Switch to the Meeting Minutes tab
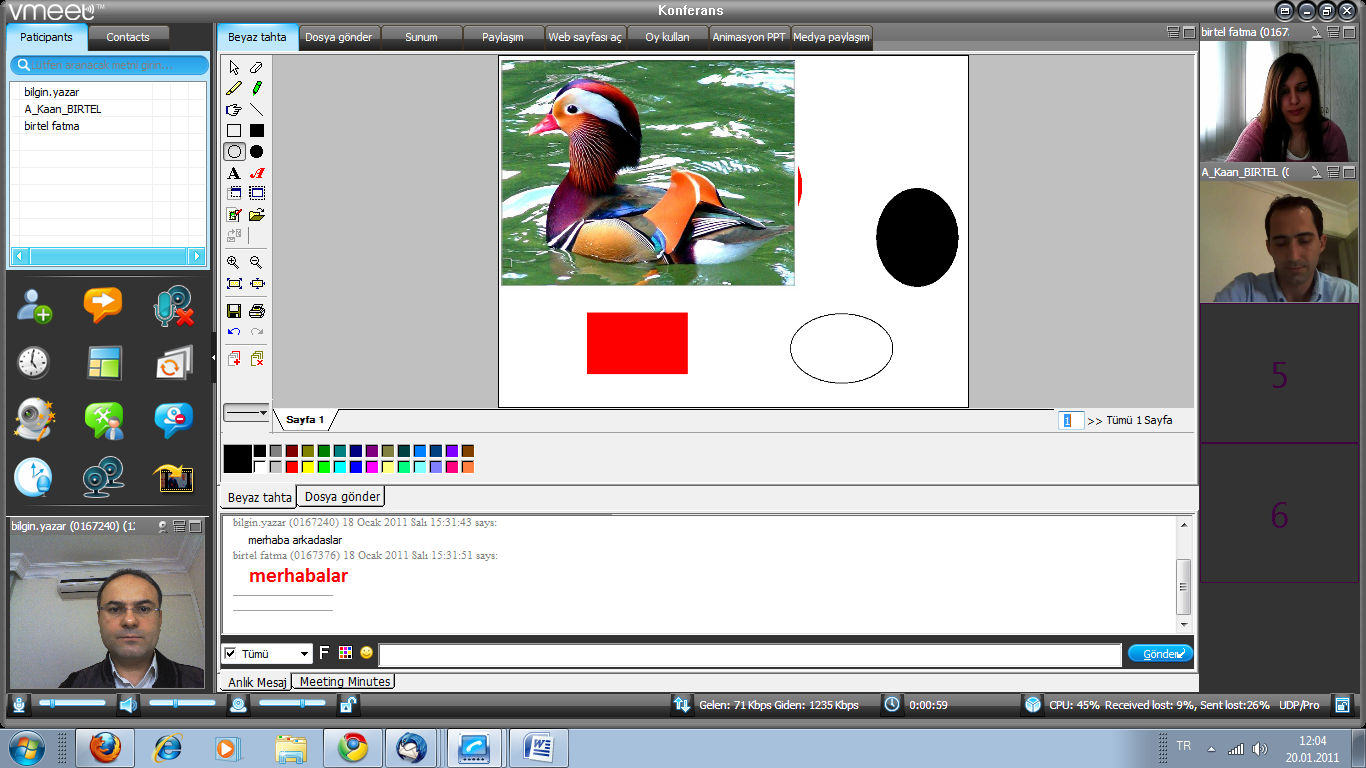Screen dimensions: 1366x768 coord(346,681)
